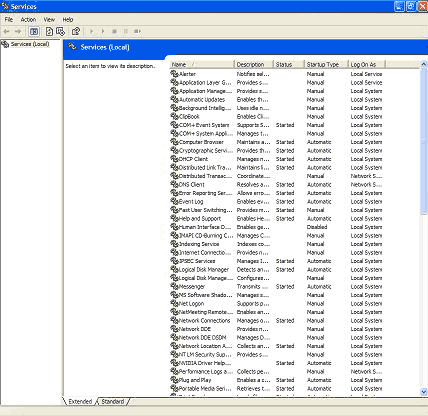
Task: Sort by the Startup Type column header
Action: pyautogui.click(x=326, y=65)
